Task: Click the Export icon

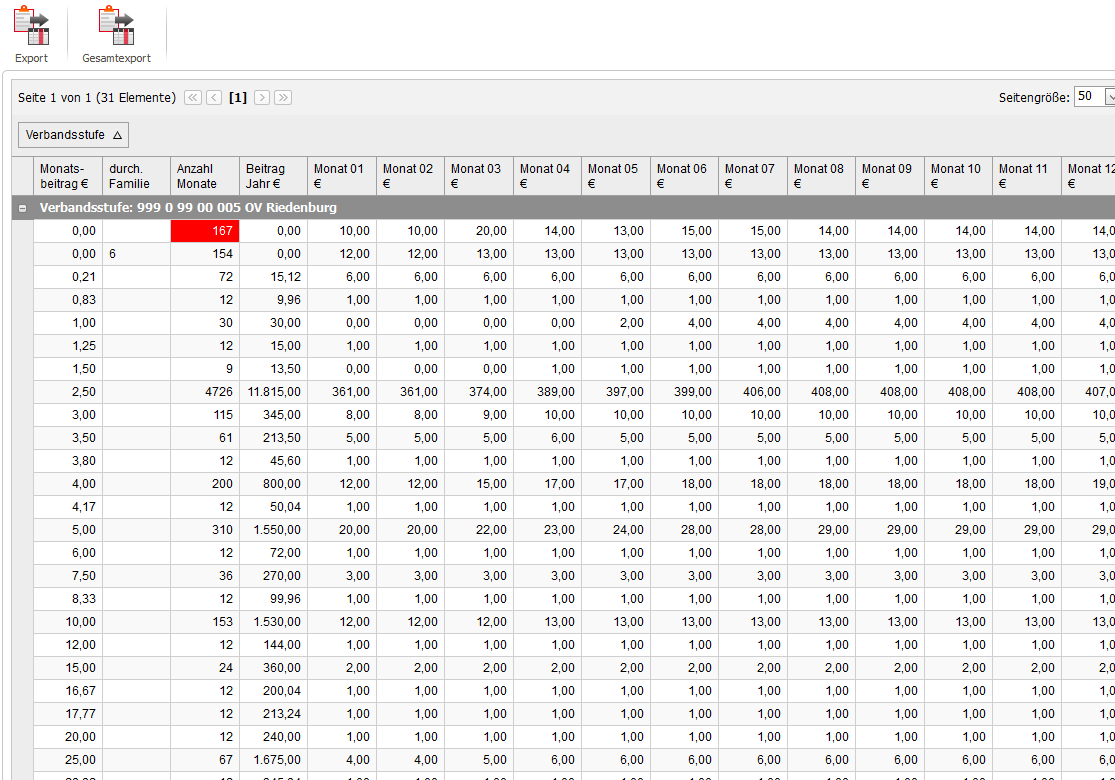Action: tap(31, 26)
